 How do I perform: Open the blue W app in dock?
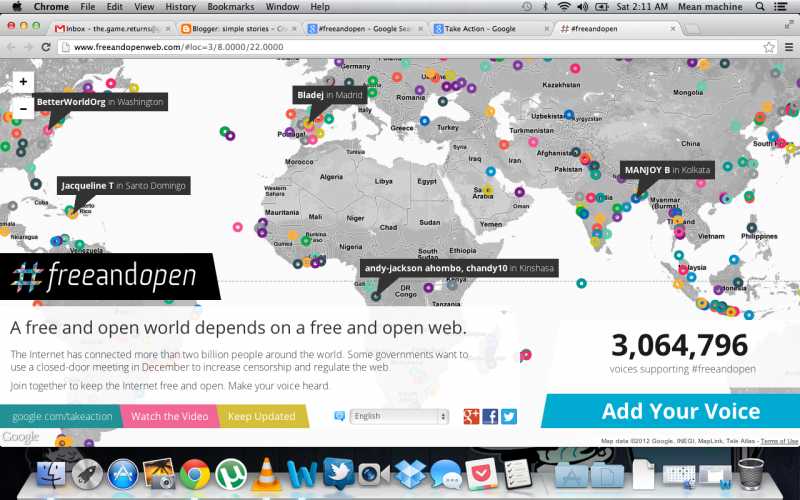tap(302, 474)
